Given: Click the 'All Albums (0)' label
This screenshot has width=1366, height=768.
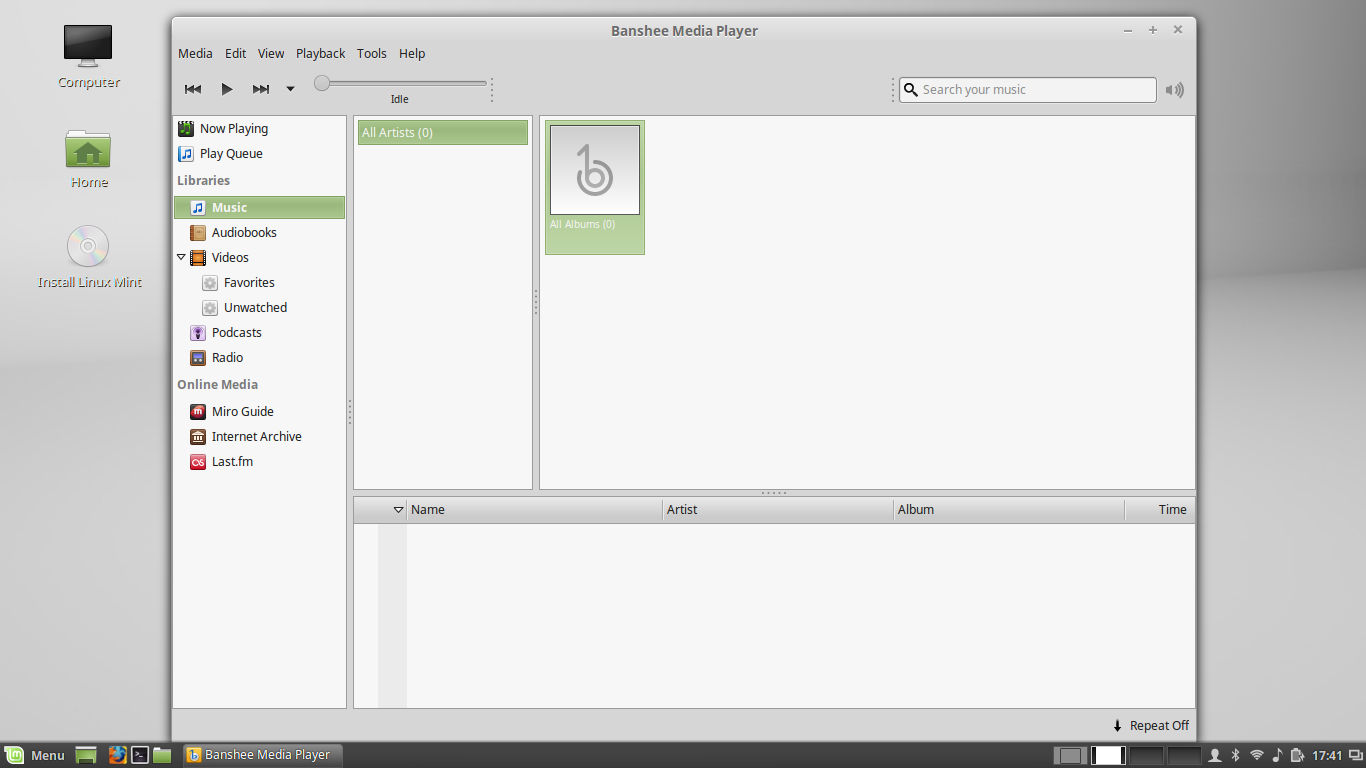Looking at the screenshot, I should [x=582, y=225].
